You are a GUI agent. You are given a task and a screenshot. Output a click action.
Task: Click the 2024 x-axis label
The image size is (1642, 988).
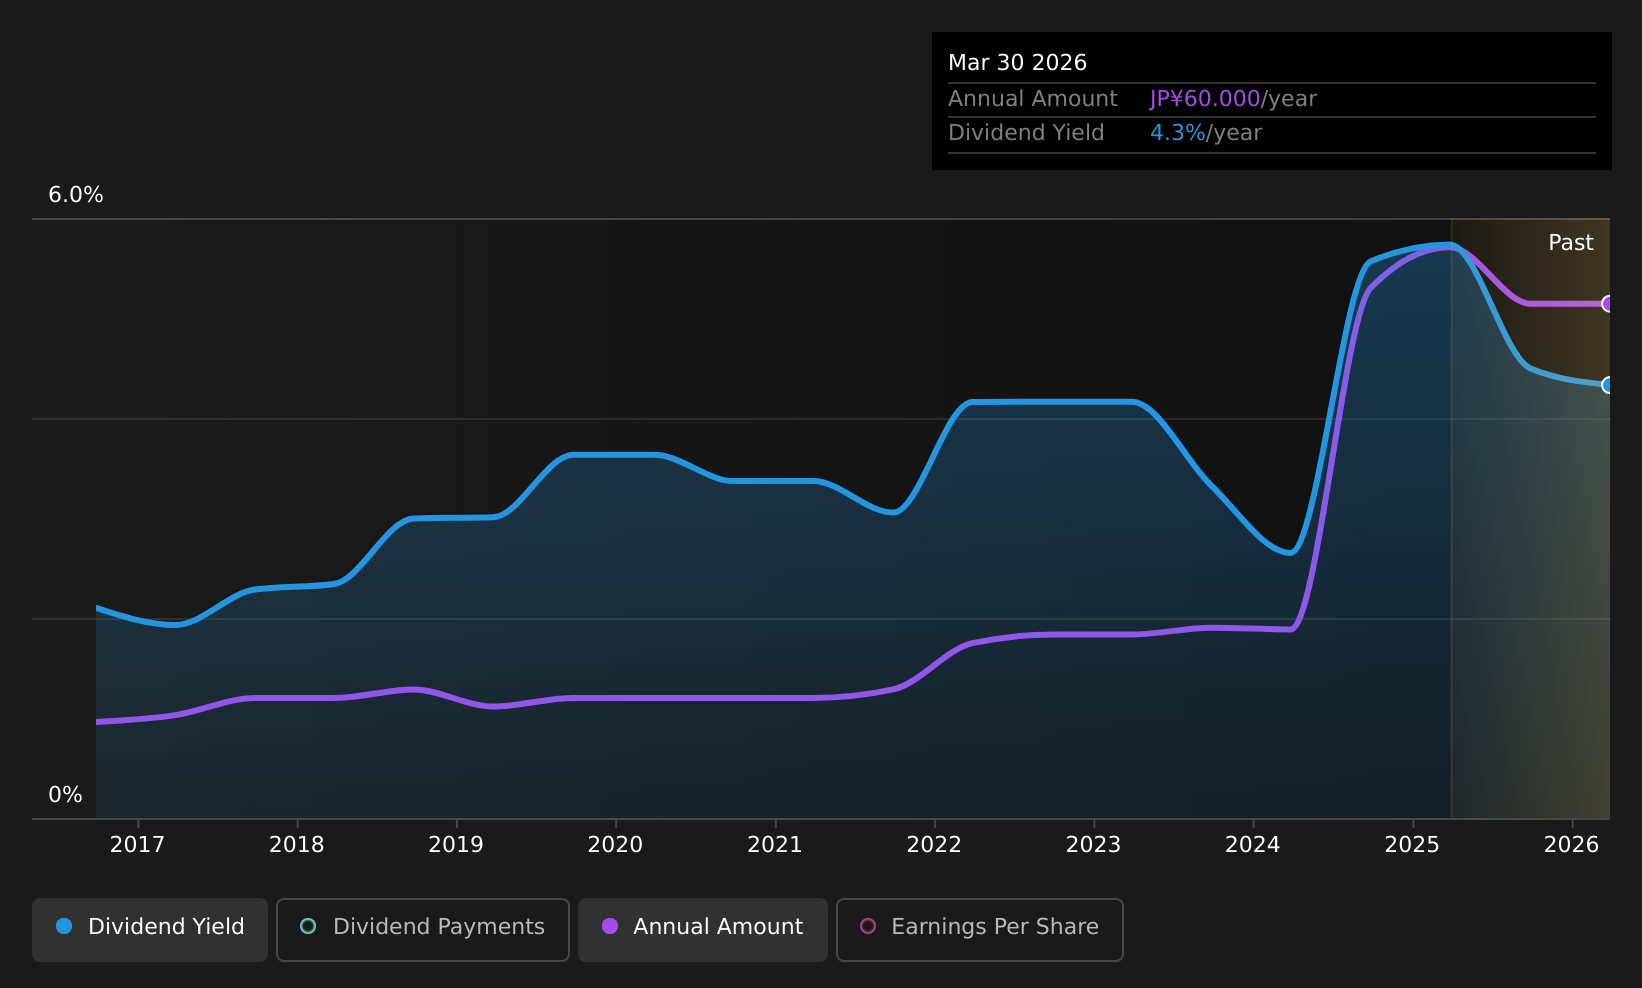pos(1253,845)
